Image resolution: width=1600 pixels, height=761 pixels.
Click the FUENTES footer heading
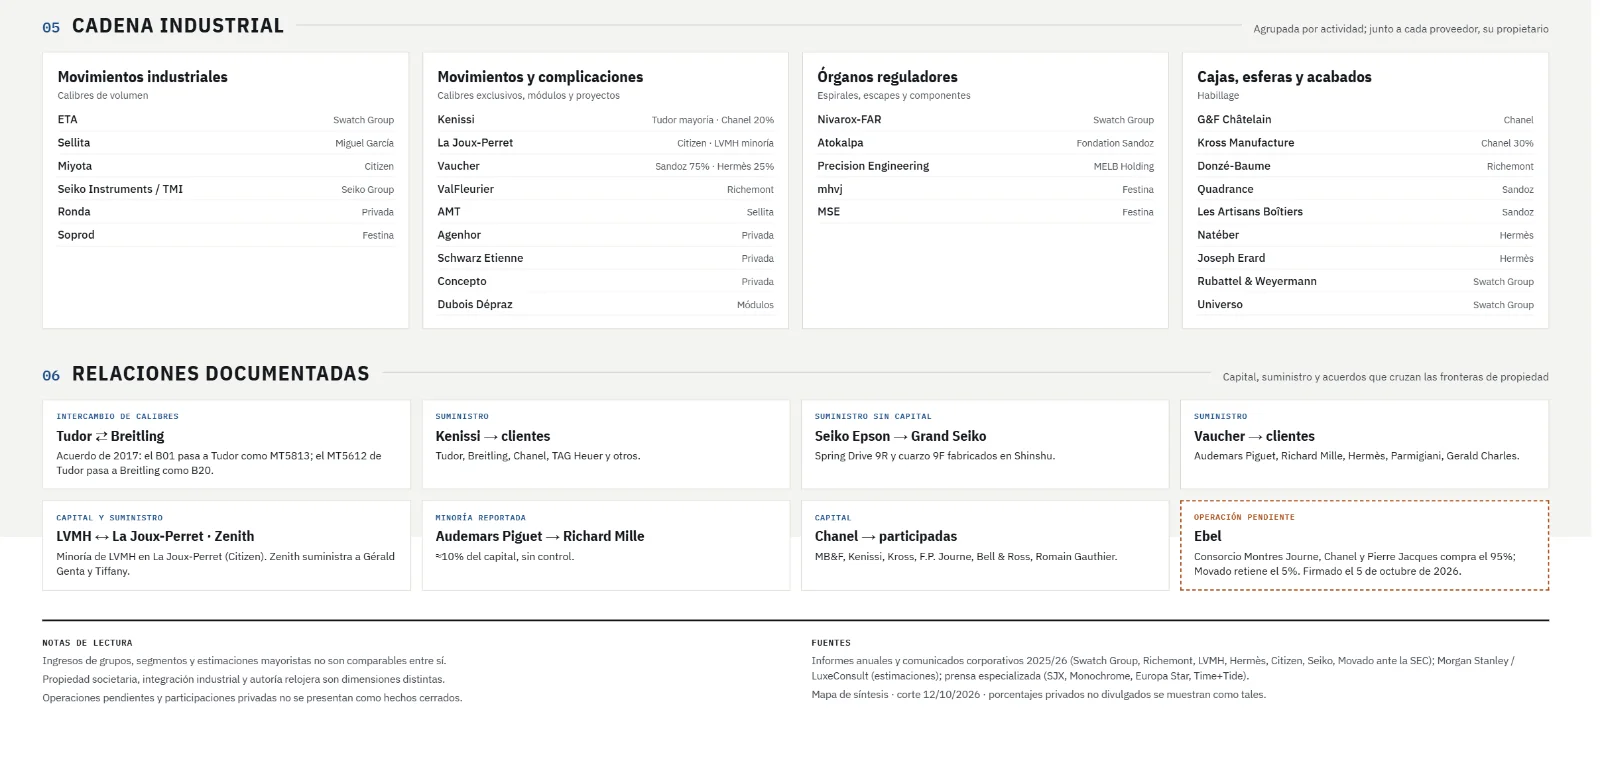point(831,643)
